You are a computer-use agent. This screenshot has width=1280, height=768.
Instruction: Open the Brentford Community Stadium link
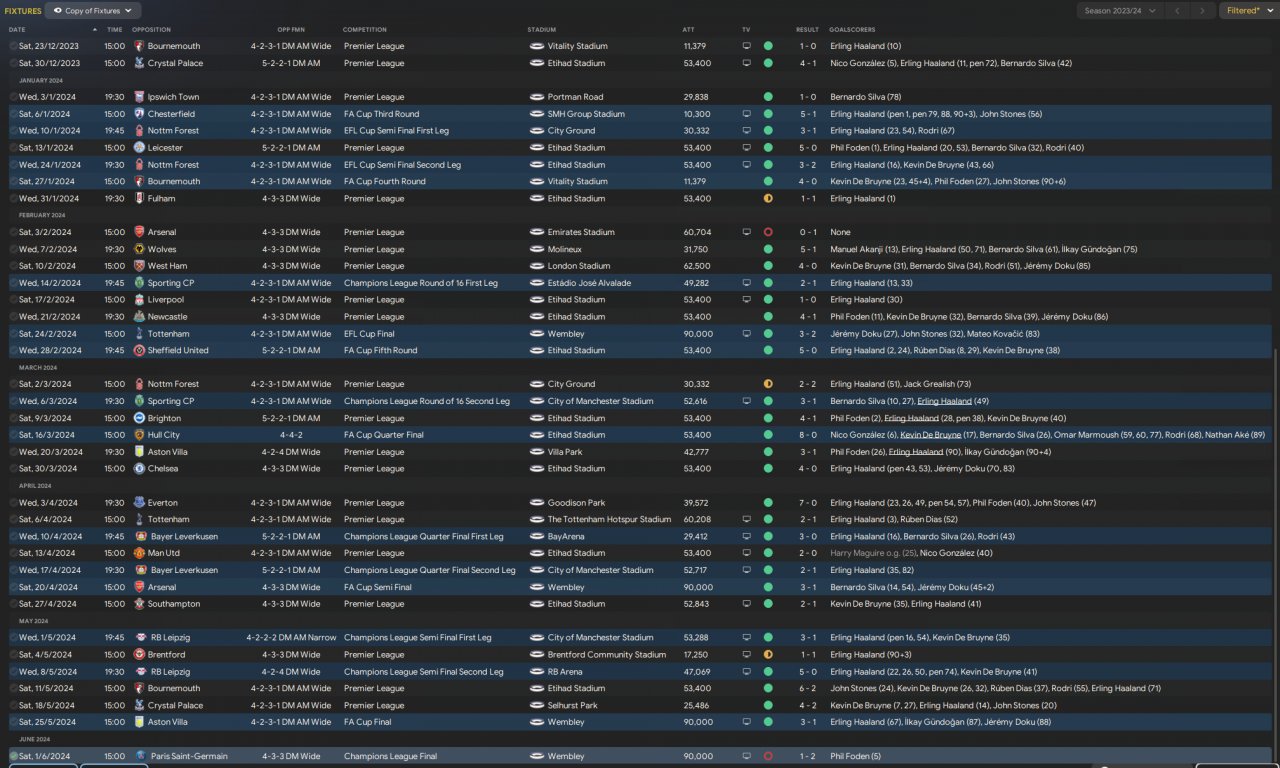(607, 655)
